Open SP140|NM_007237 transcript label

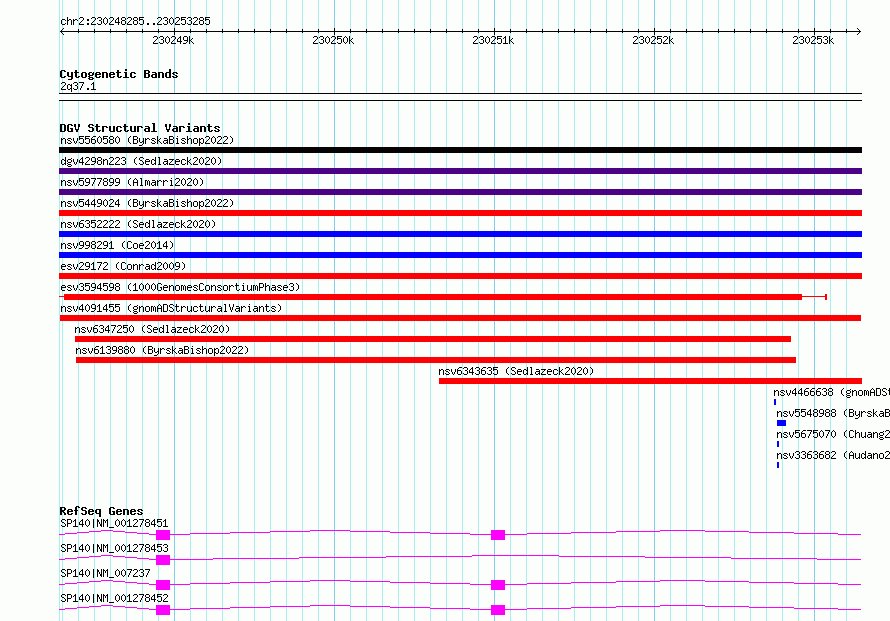pyautogui.click(x=105, y=573)
